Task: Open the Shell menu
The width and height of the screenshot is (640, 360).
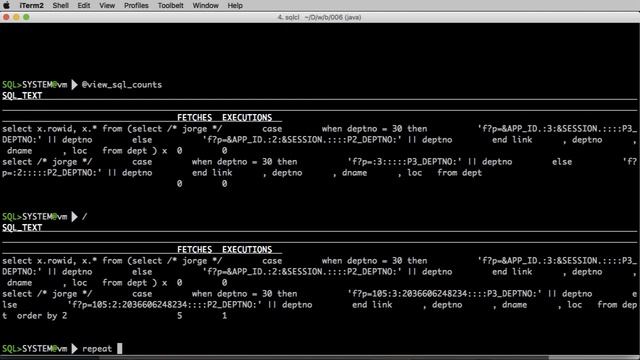Action: [60, 5]
